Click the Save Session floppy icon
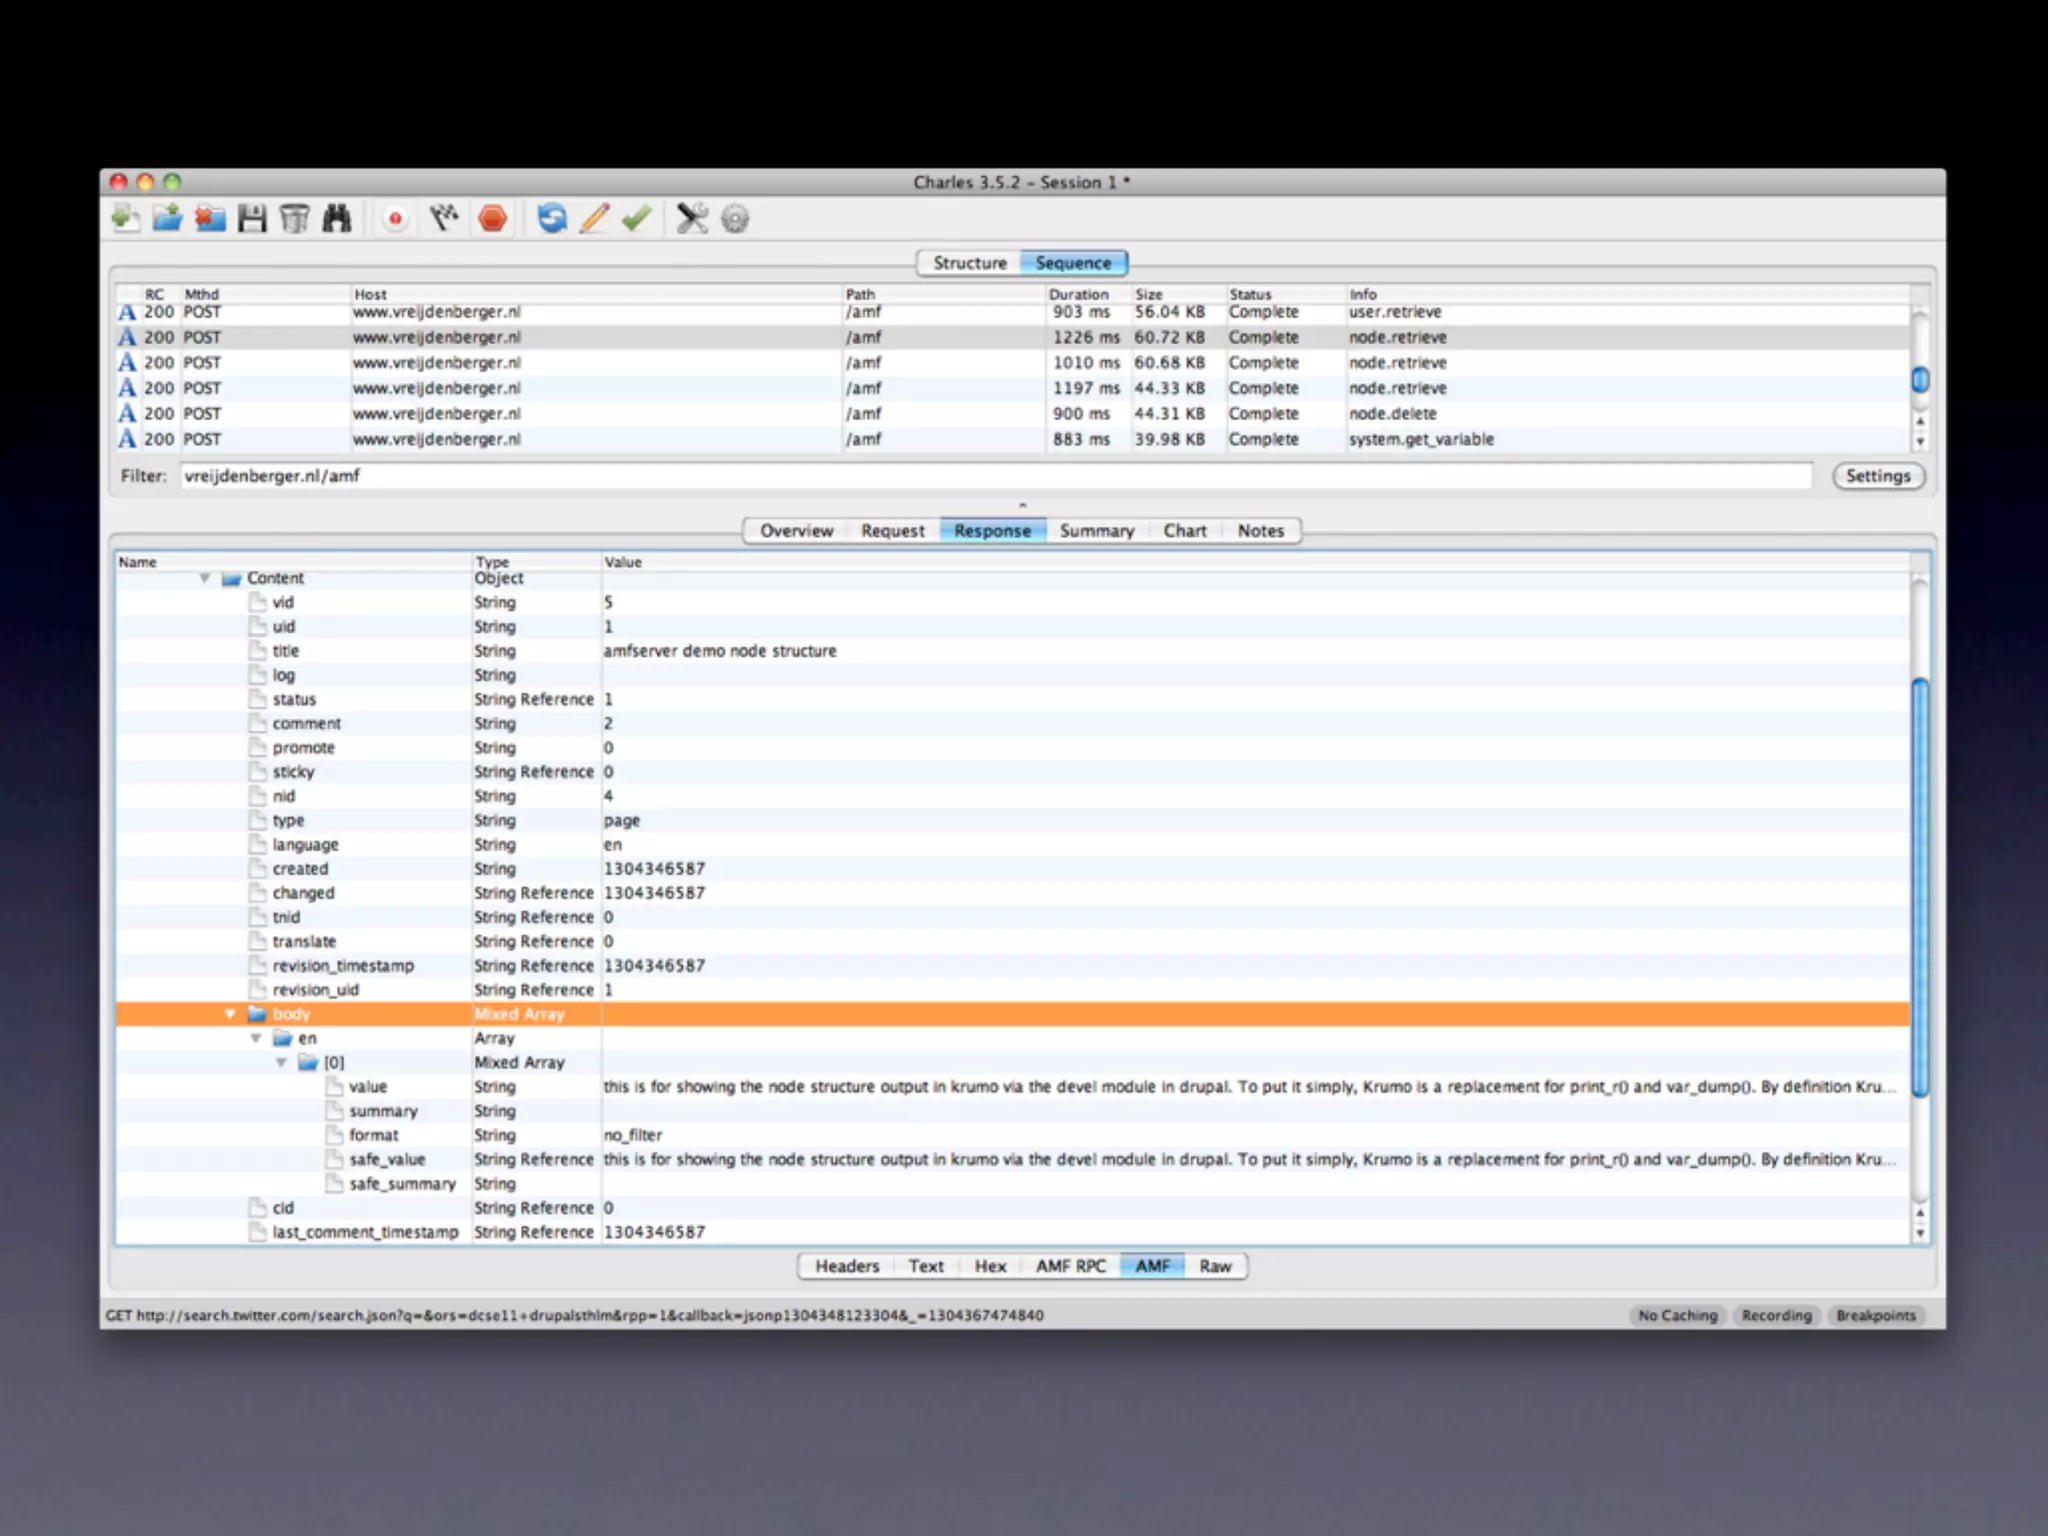 pyautogui.click(x=252, y=218)
